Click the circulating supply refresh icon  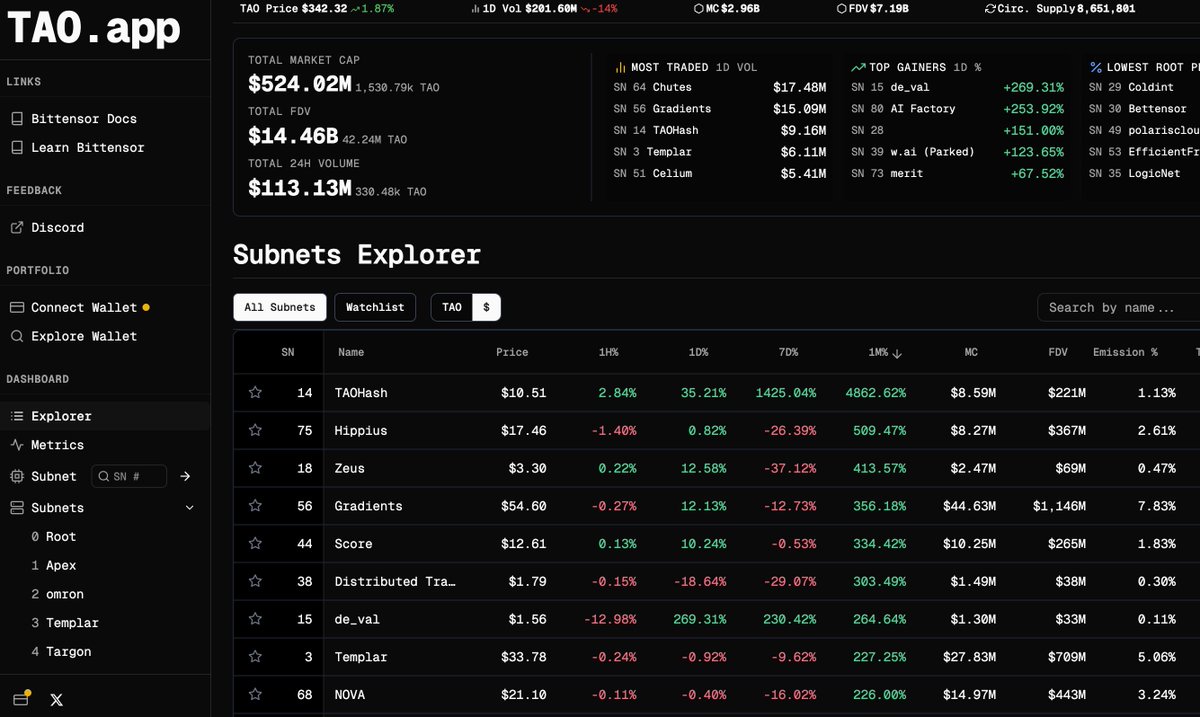click(990, 8)
